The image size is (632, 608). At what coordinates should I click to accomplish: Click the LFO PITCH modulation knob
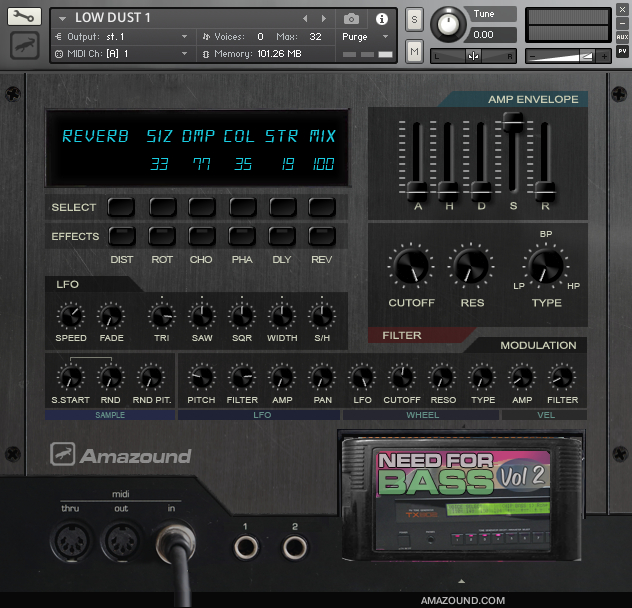click(202, 377)
